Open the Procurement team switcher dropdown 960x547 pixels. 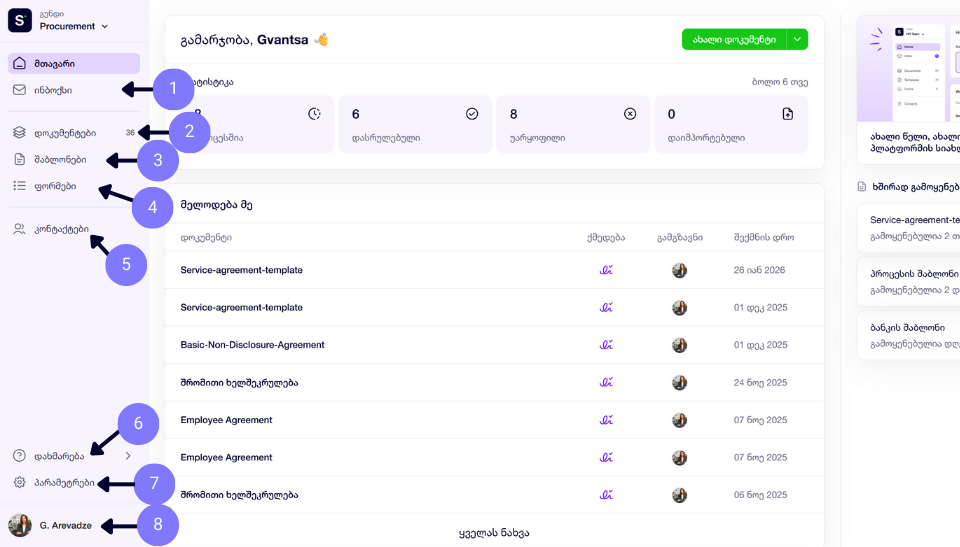pyautogui.click(x=73, y=26)
